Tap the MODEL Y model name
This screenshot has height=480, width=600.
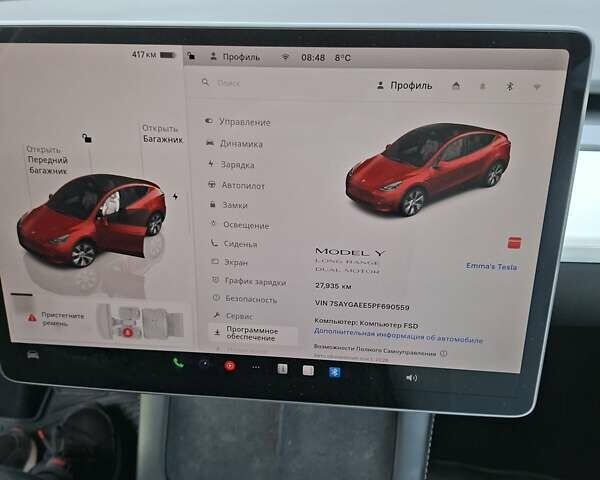point(350,252)
